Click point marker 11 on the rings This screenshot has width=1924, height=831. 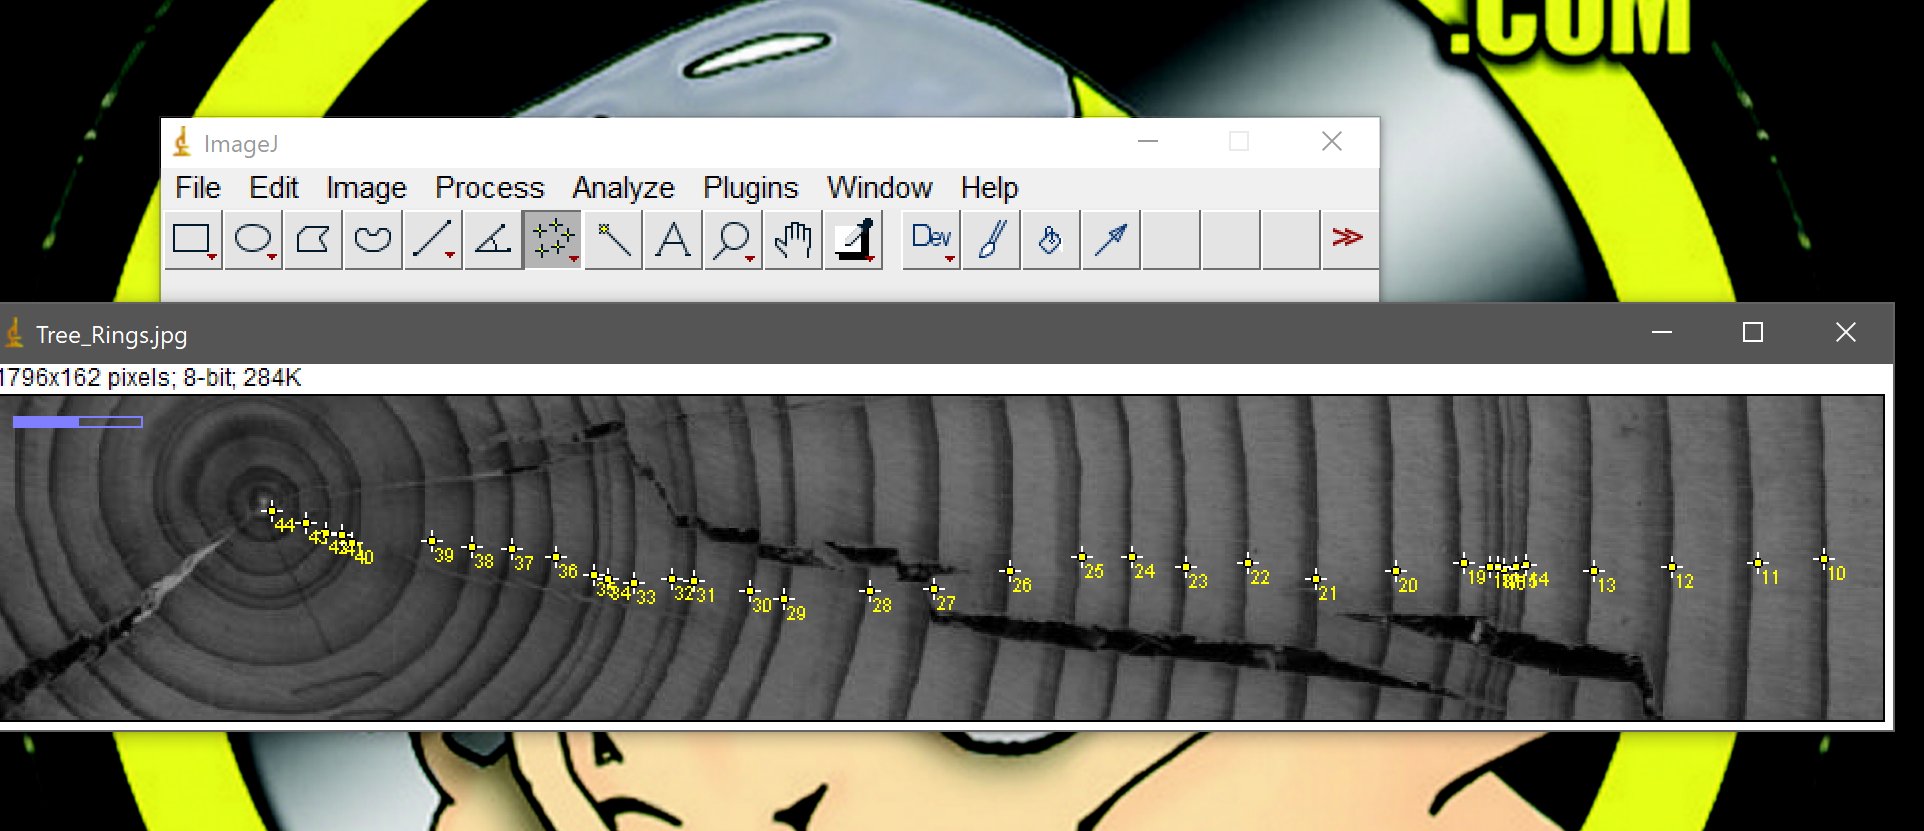click(1758, 563)
